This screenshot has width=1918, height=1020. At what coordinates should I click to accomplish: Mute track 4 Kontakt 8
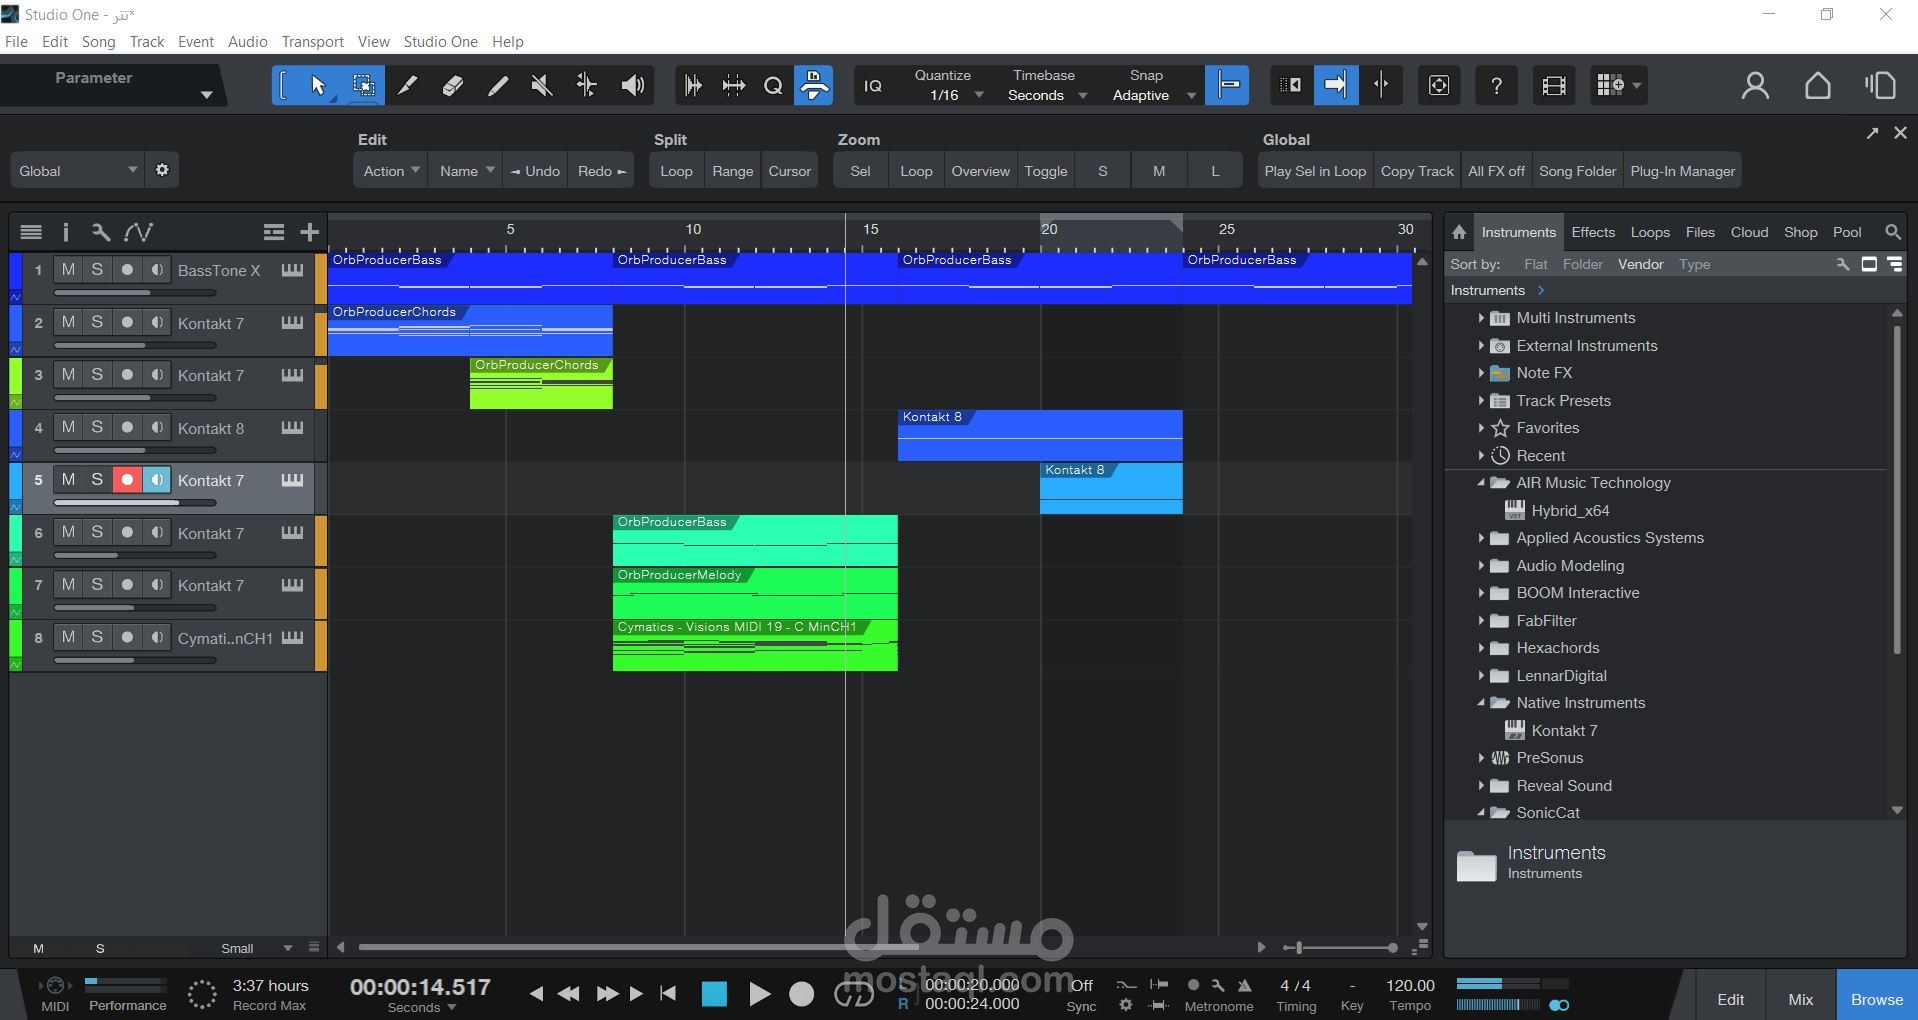tap(68, 428)
